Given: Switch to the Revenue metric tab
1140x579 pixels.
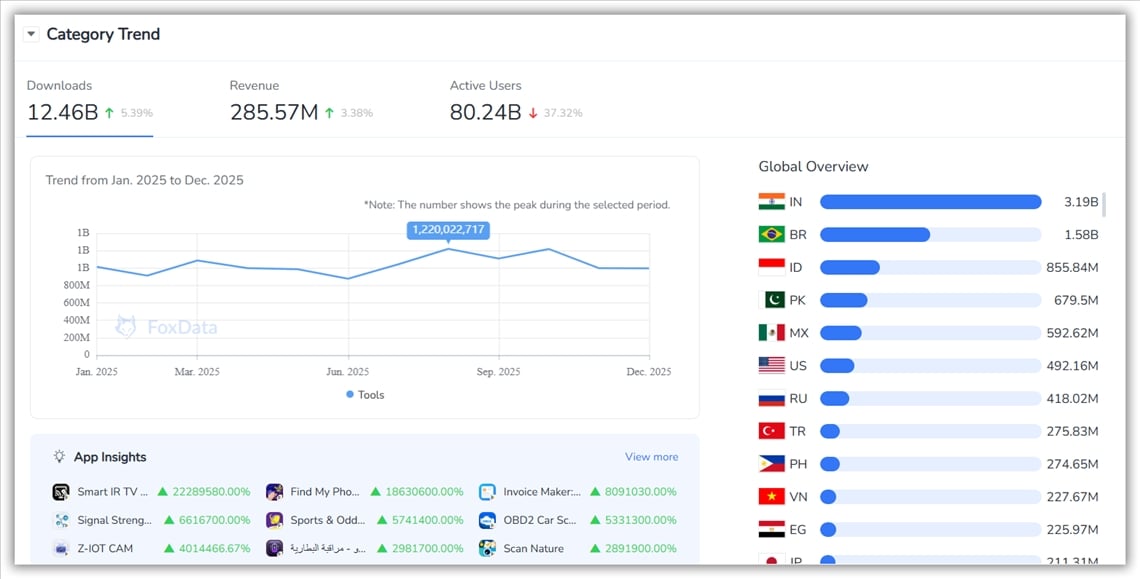Looking at the screenshot, I should (301, 101).
